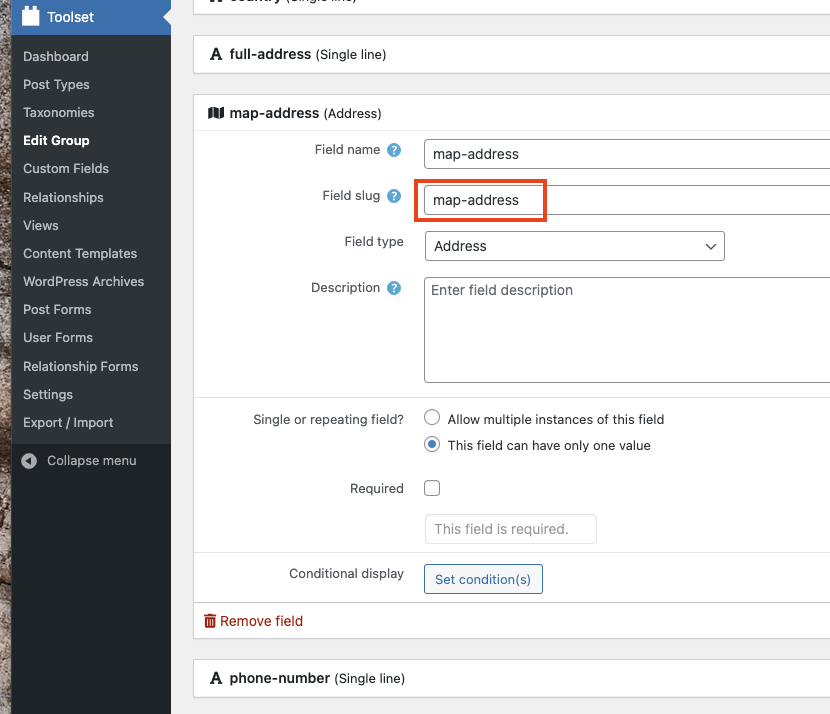Click the map icon beside map-address heading

[x=216, y=113]
